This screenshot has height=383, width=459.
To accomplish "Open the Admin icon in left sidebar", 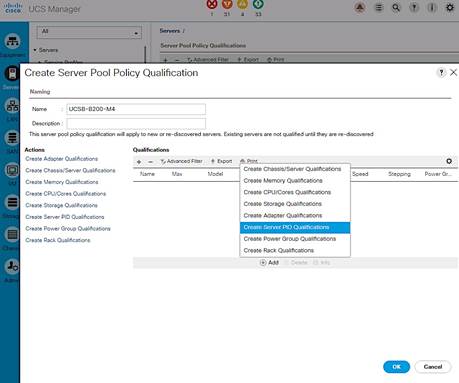I will tap(12, 266).
